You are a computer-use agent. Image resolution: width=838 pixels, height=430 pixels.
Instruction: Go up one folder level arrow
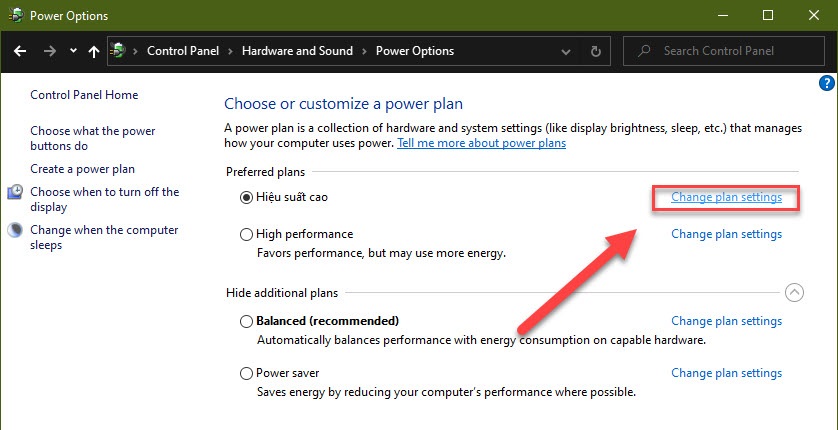(x=94, y=51)
